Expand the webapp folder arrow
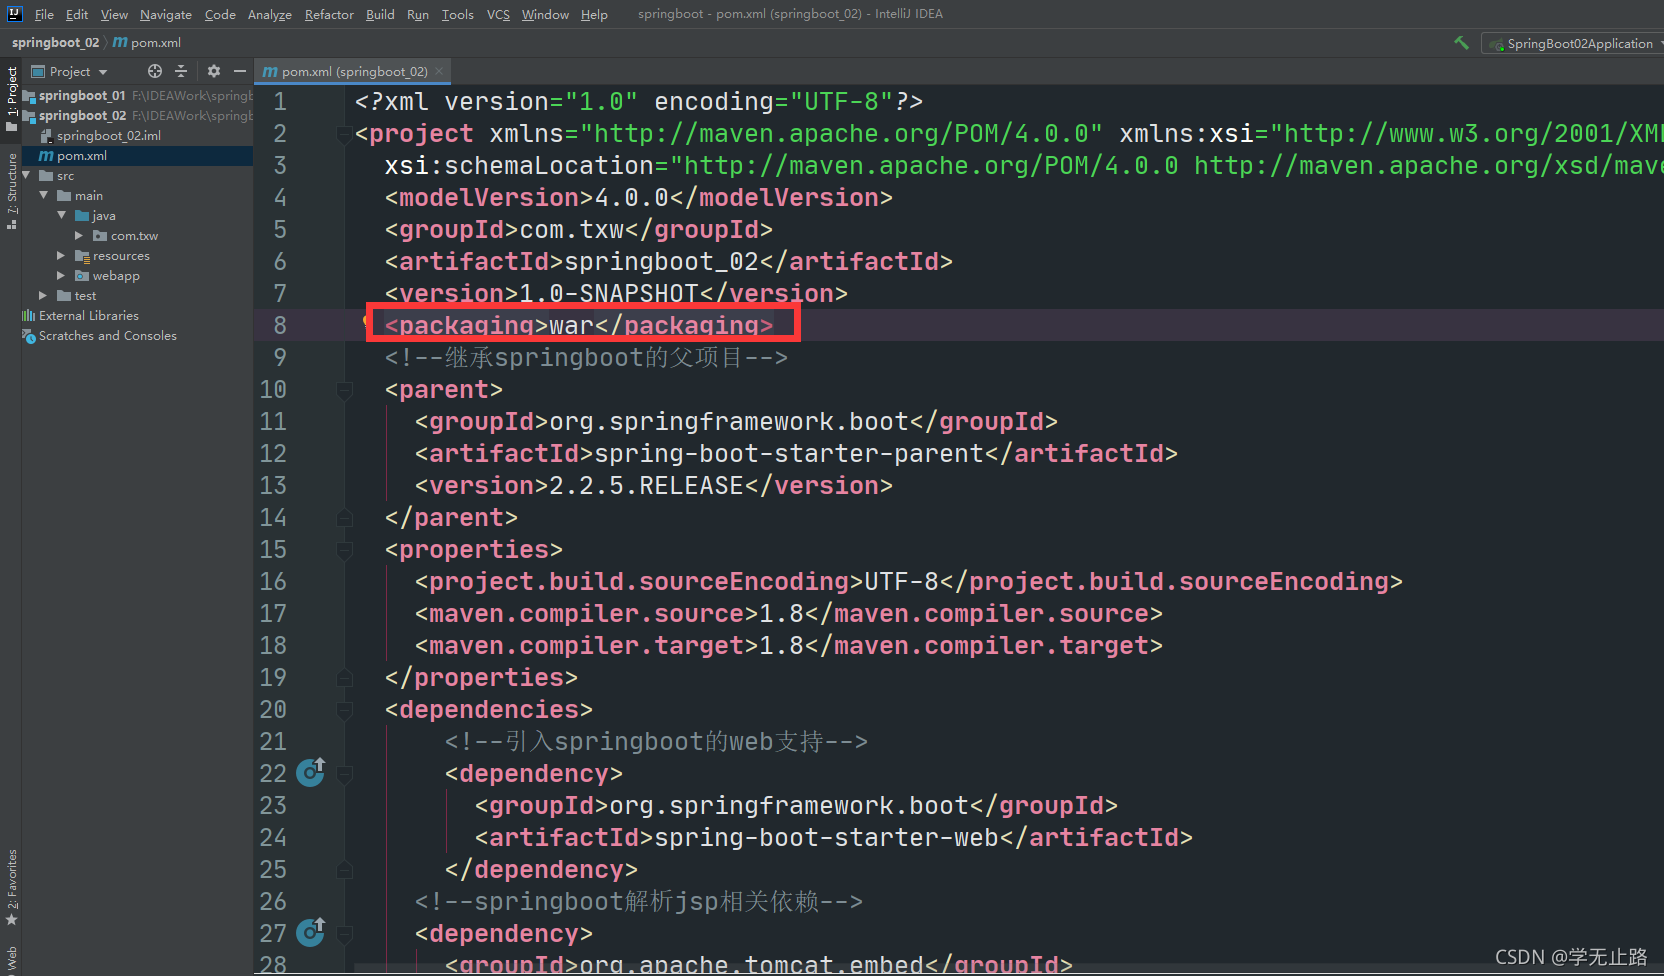This screenshot has height=976, width=1664. 62,275
